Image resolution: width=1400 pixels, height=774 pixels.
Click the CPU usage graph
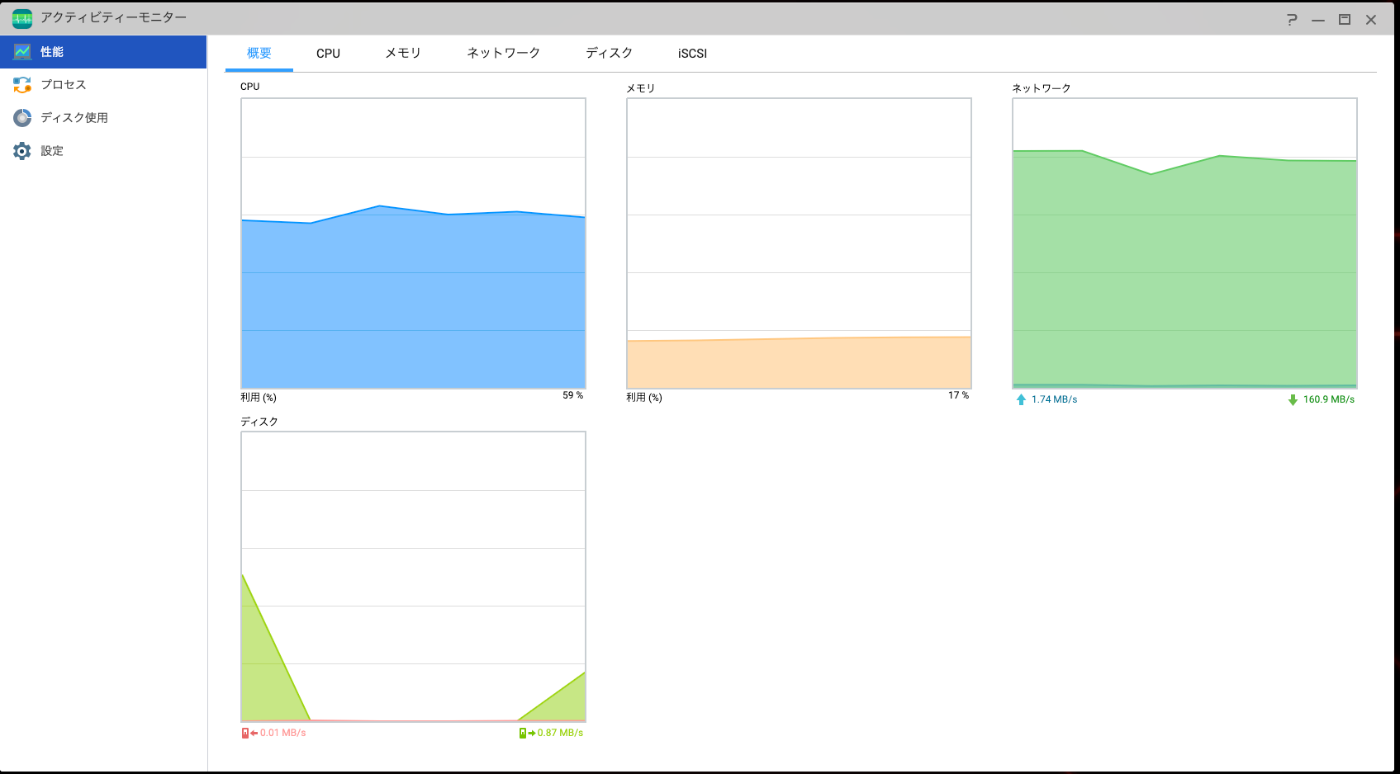pyautogui.click(x=413, y=243)
